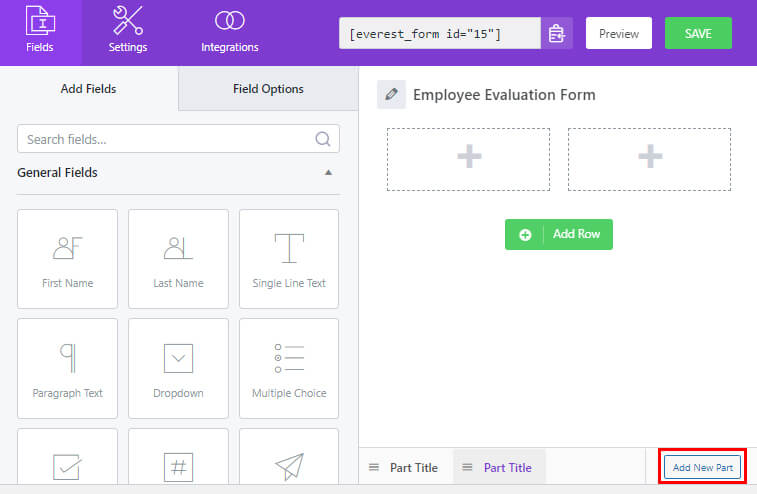Add the First Name field

(68, 259)
